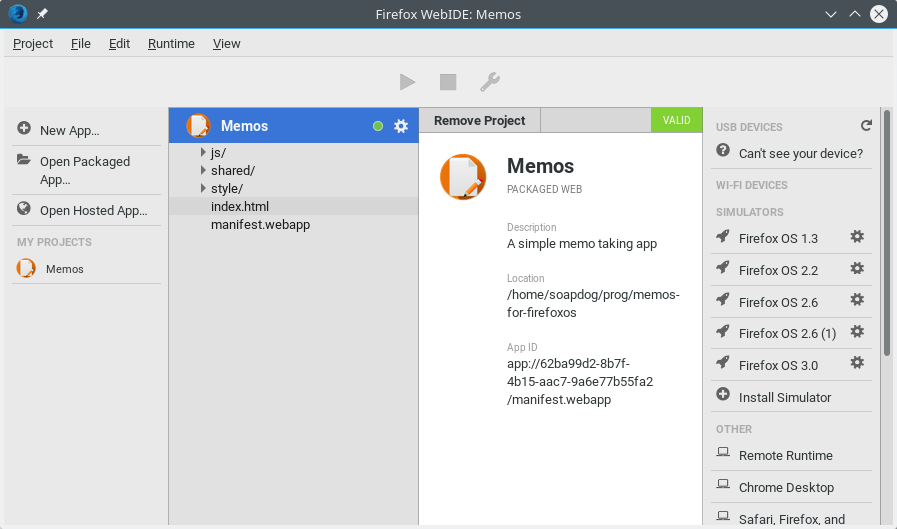
Task: Click the plus icon next to New App
Action: click(x=24, y=128)
